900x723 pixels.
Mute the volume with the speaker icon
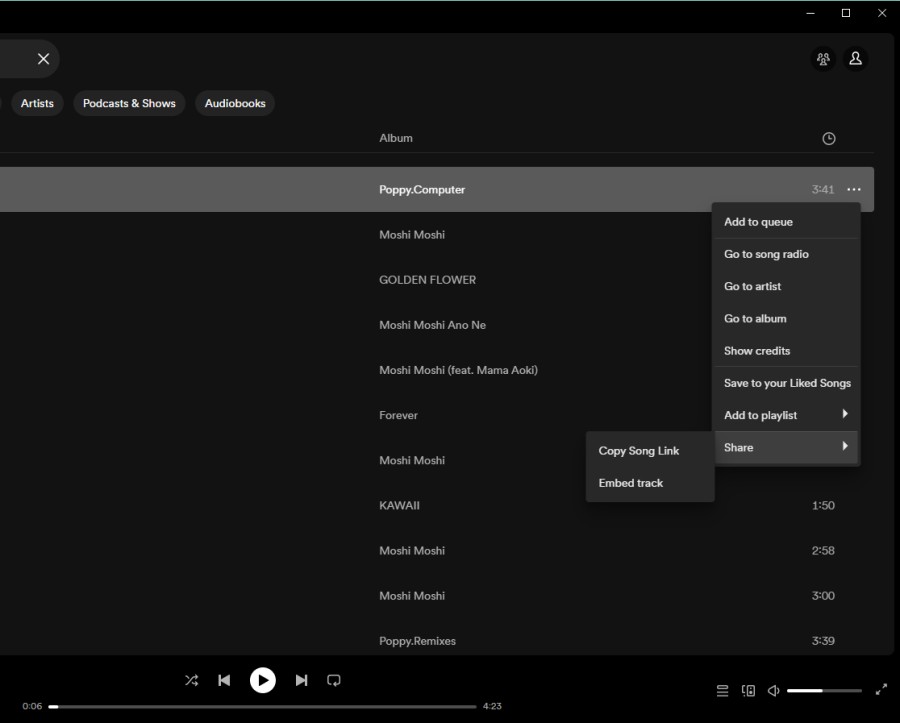(x=773, y=690)
